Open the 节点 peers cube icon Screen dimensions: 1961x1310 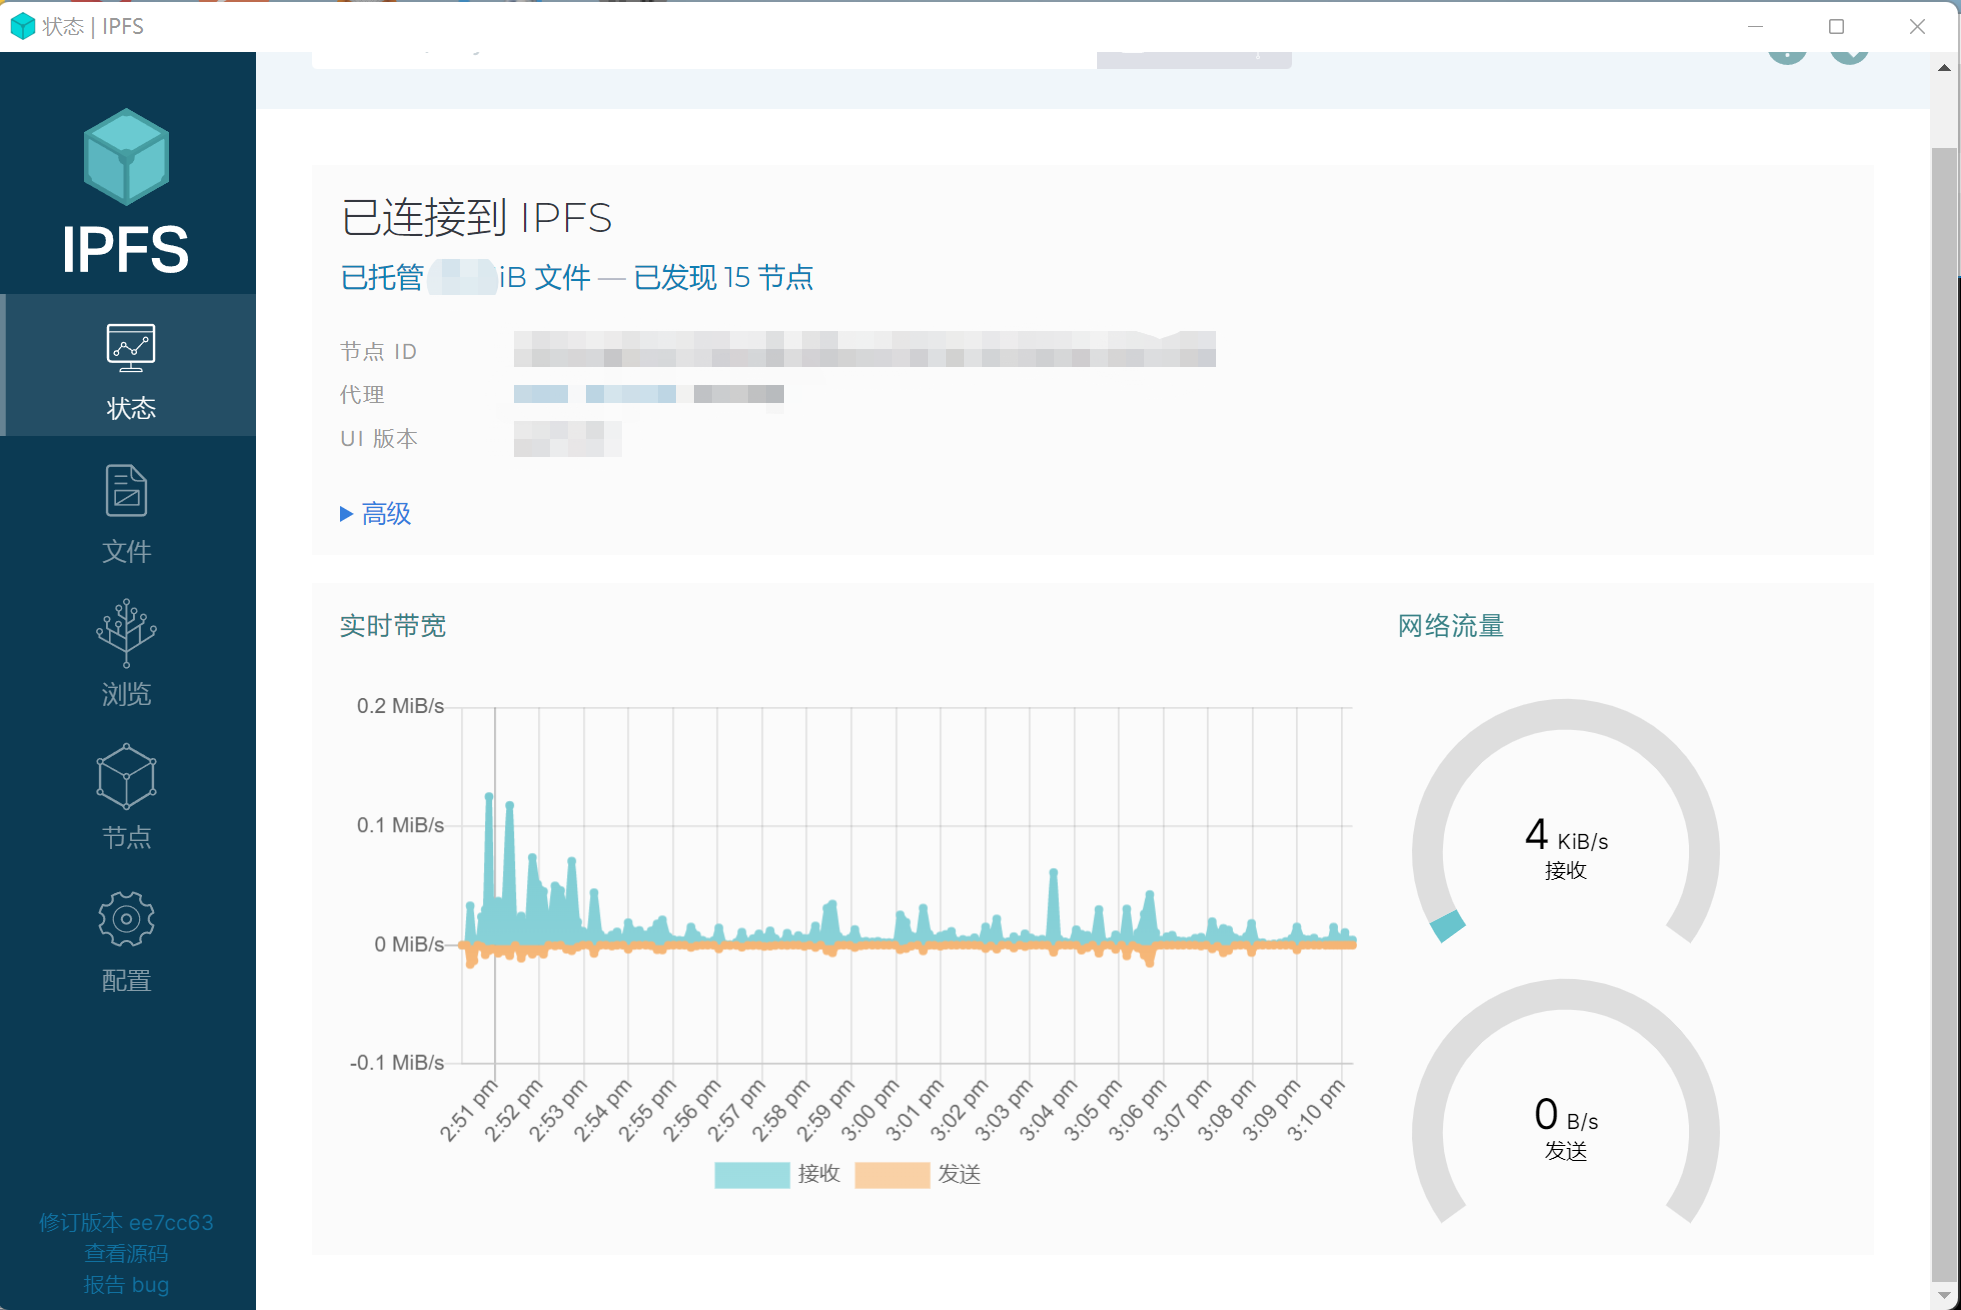pos(126,777)
